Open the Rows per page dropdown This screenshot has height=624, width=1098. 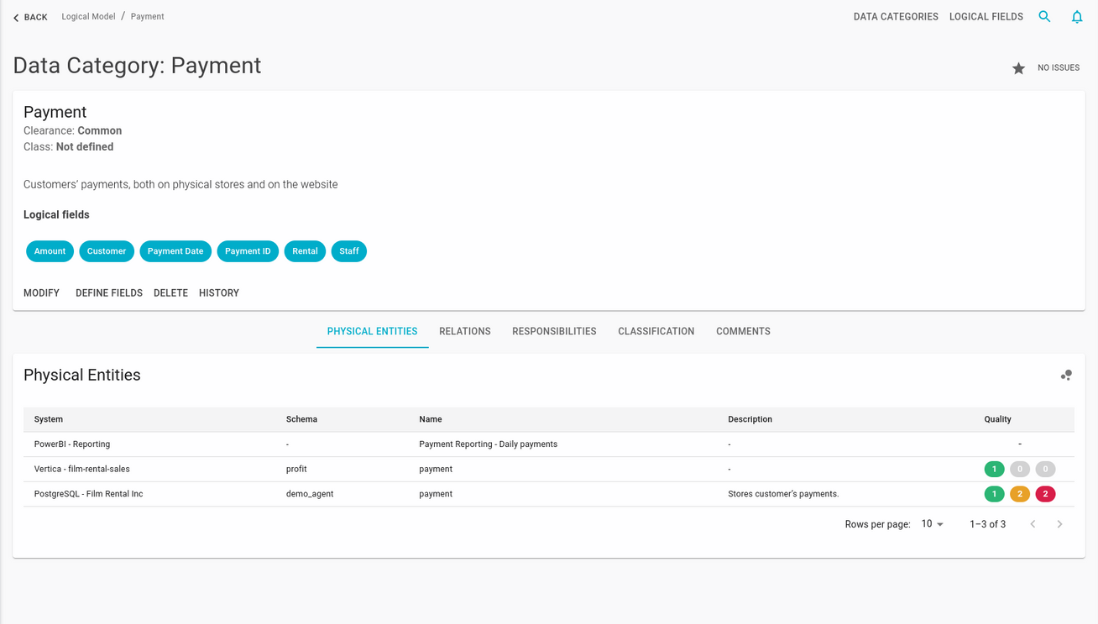pos(932,524)
